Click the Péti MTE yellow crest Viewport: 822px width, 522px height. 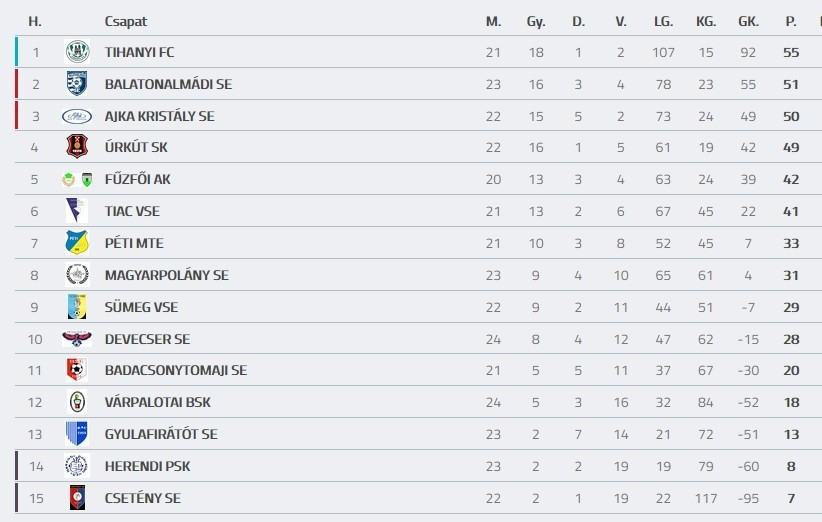pyautogui.click(x=77, y=243)
